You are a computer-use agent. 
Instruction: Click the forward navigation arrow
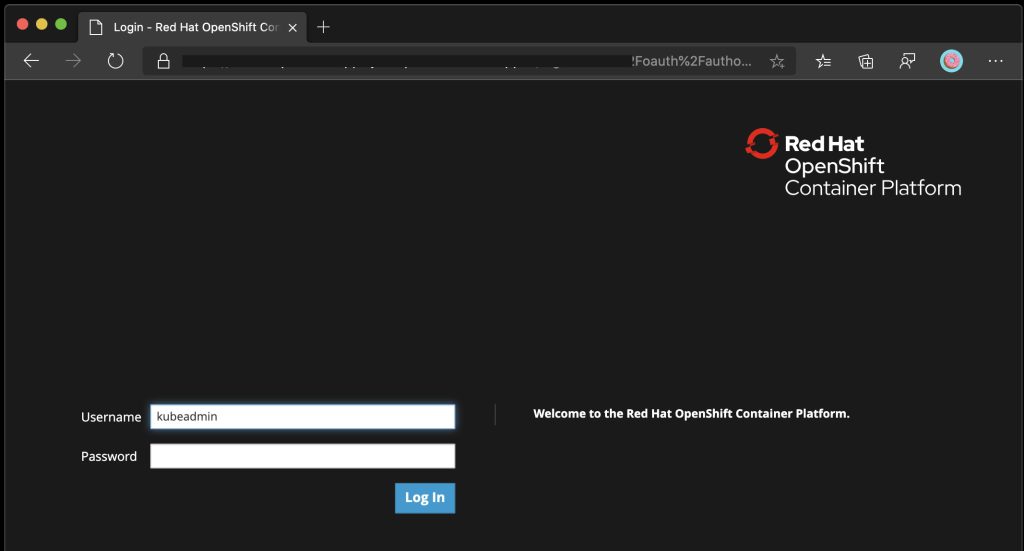pyautogui.click(x=73, y=61)
